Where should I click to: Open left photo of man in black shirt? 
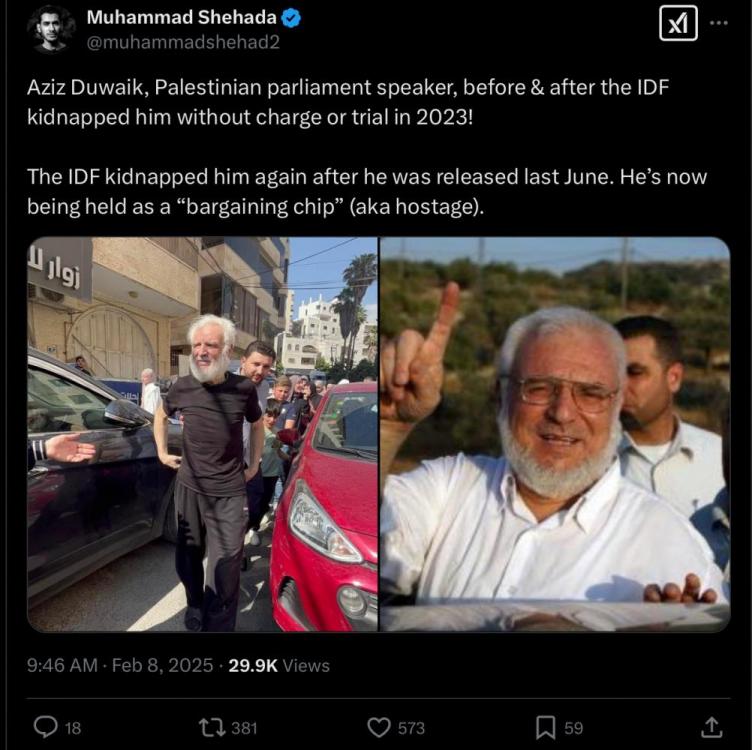[x=203, y=434]
